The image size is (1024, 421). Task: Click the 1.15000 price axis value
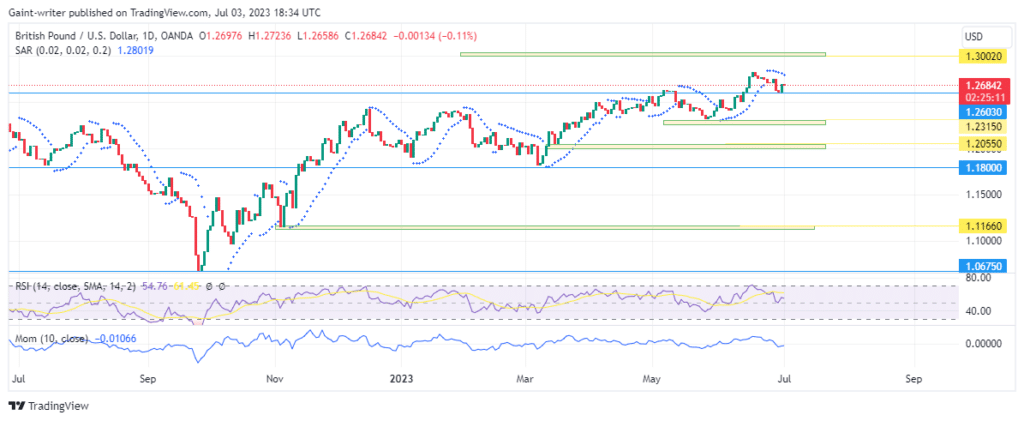point(983,195)
